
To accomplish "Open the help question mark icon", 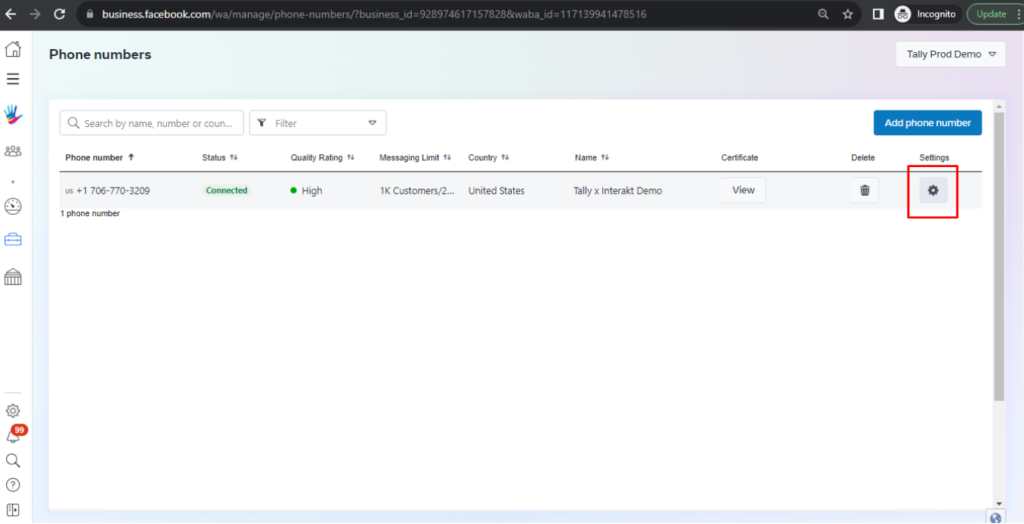I will (13, 485).
